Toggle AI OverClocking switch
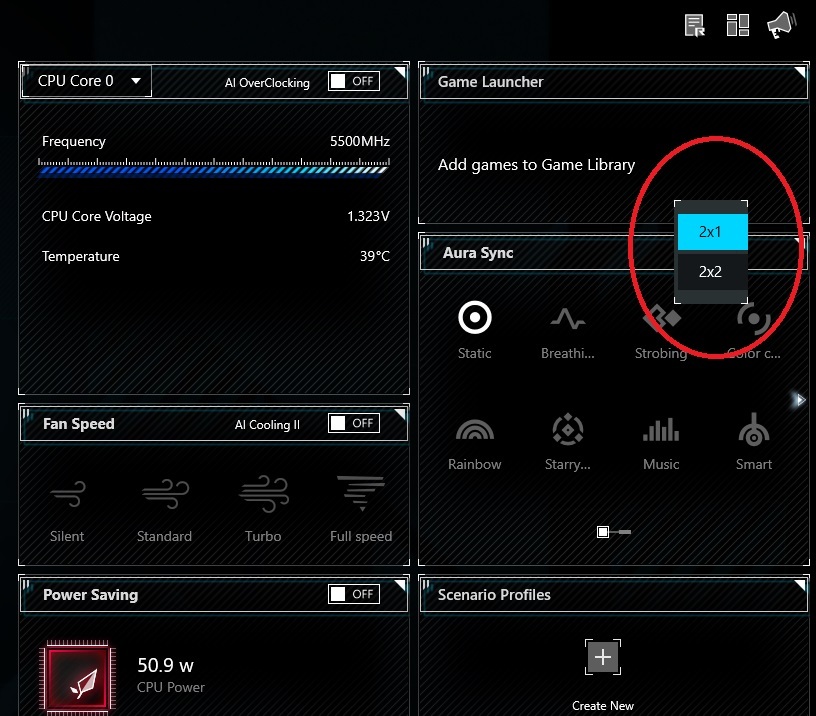Viewport: 816px width, 716px height. point(354,81)
